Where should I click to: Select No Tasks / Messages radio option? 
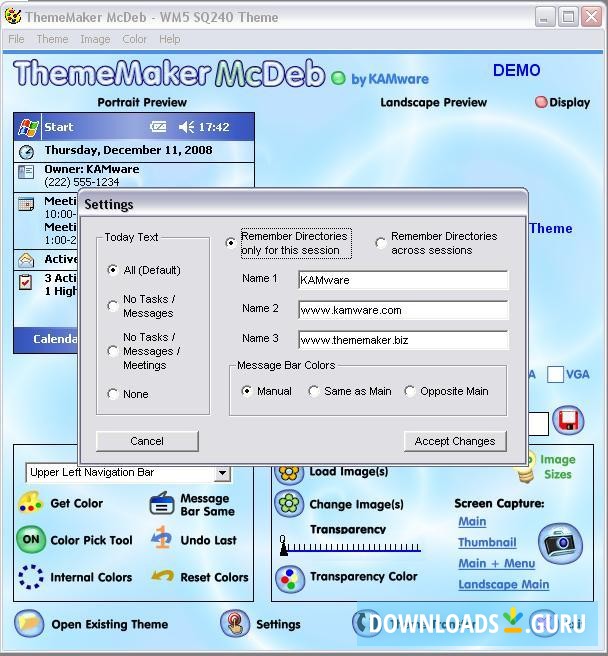tap(112, 306)
